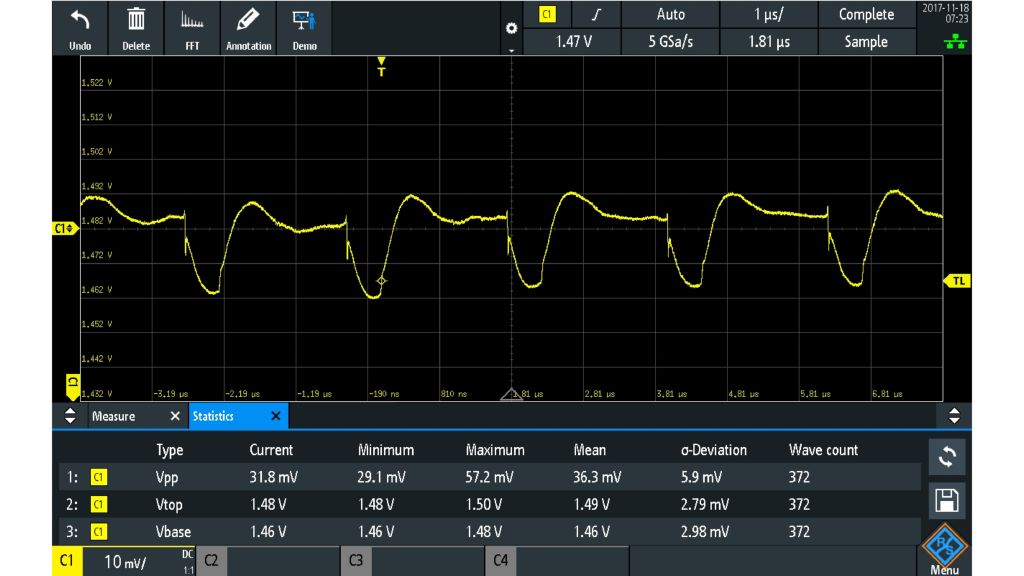Open the FFT tool
This screenshot has height=576, width=1024.
coord(192,25)
